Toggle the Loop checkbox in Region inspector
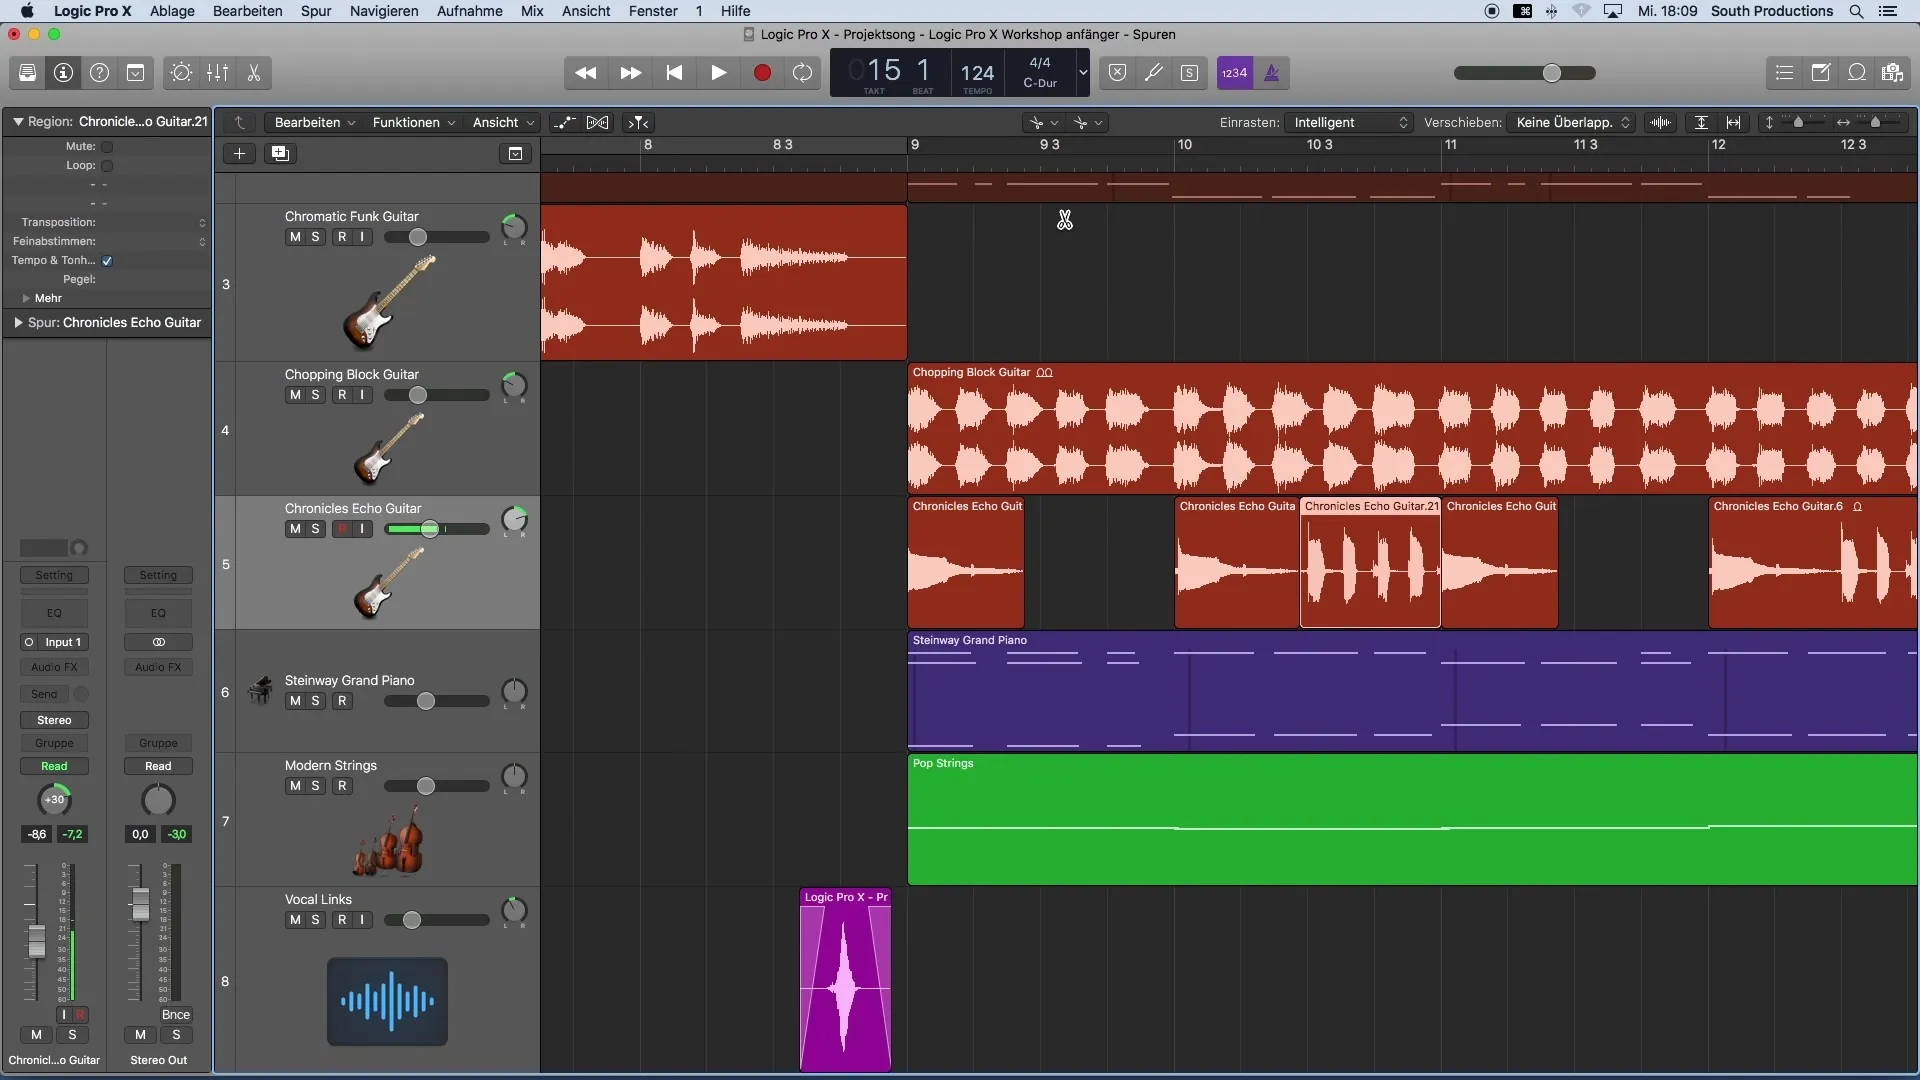This screenshot has width=1920, height=1080. point(107,166)
